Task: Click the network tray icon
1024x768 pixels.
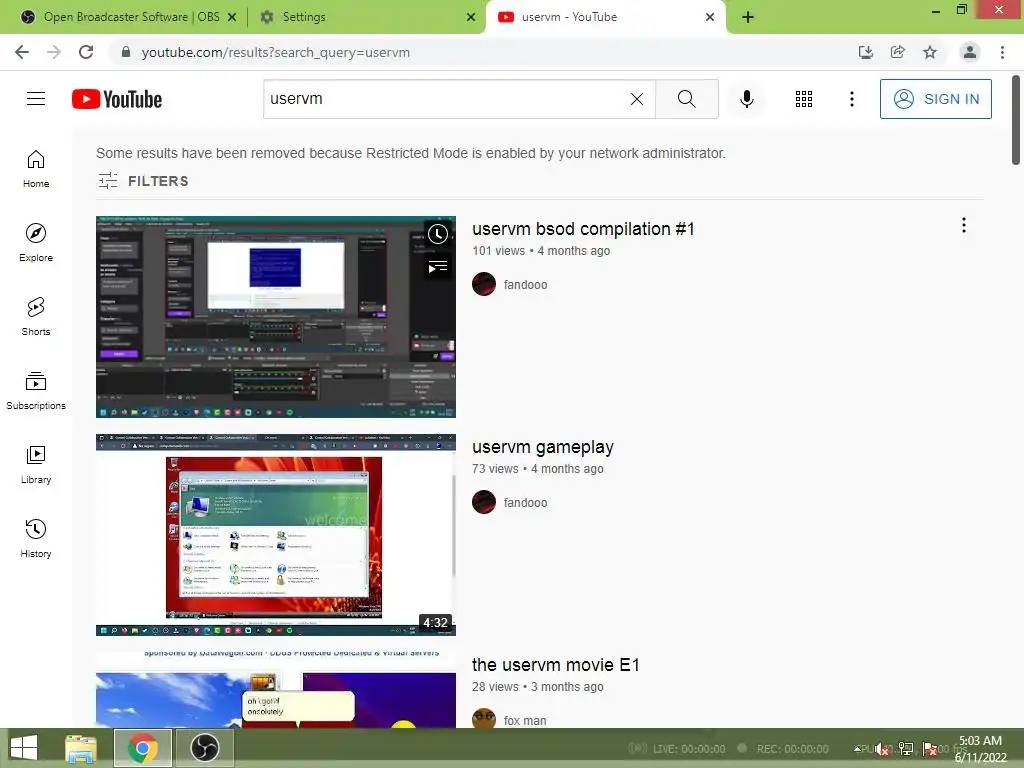Action: click(x=906, y=748)
